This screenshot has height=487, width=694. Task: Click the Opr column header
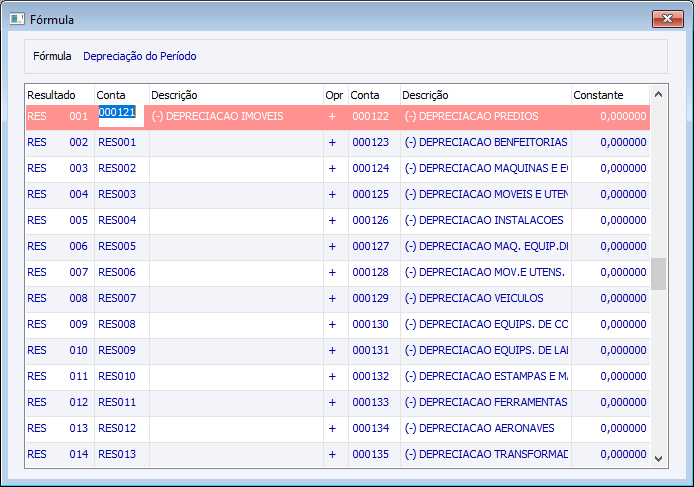(334, 95)
